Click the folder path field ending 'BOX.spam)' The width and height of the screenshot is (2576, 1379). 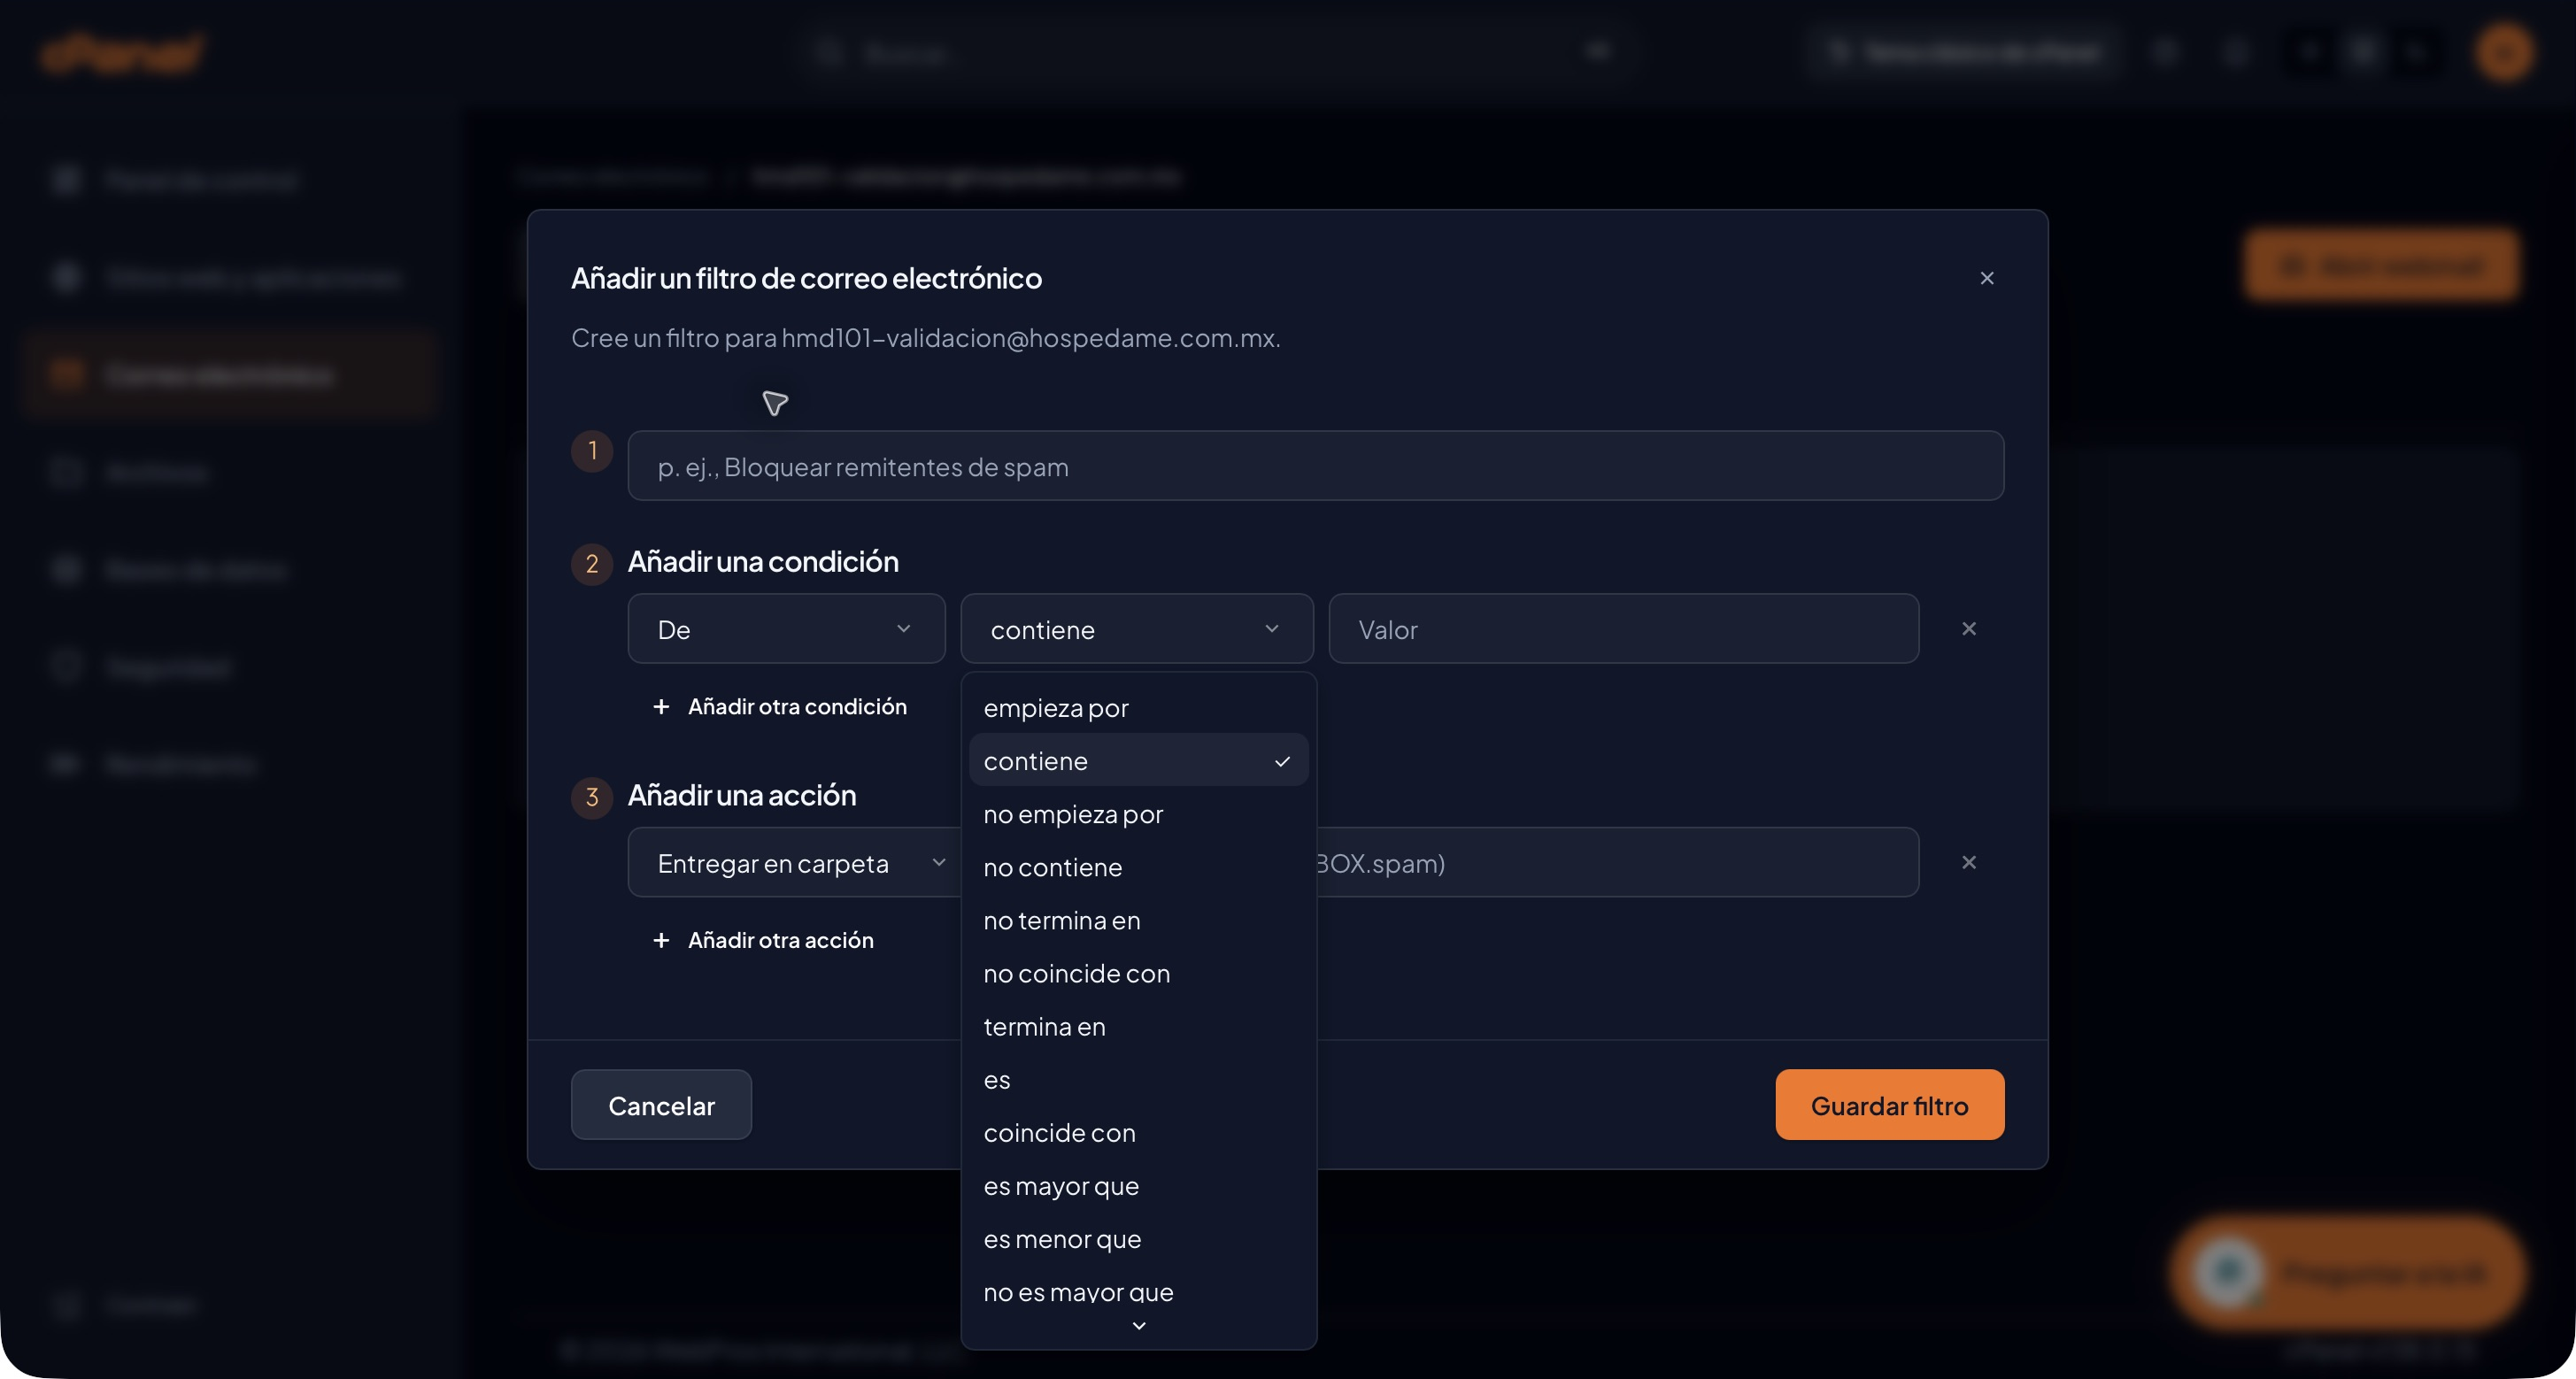coord(1617,862)
